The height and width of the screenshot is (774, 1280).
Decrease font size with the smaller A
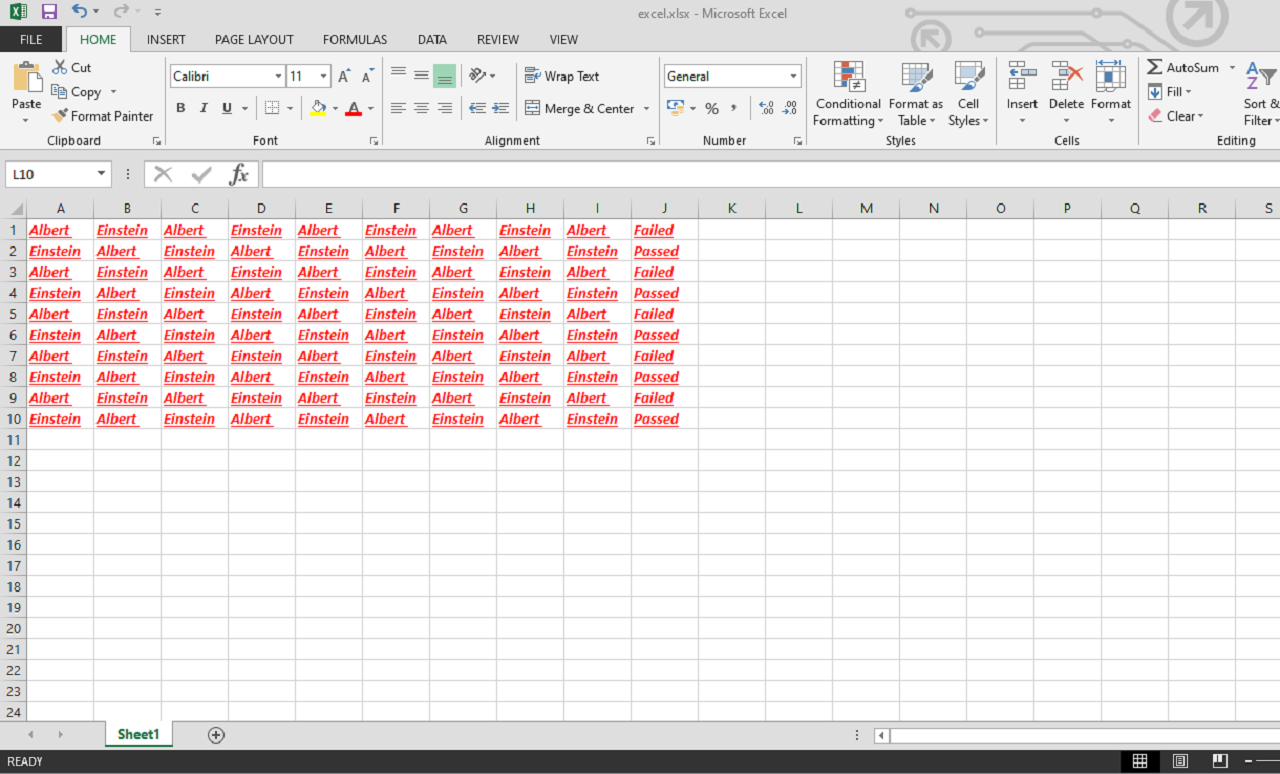coord(367,76)
